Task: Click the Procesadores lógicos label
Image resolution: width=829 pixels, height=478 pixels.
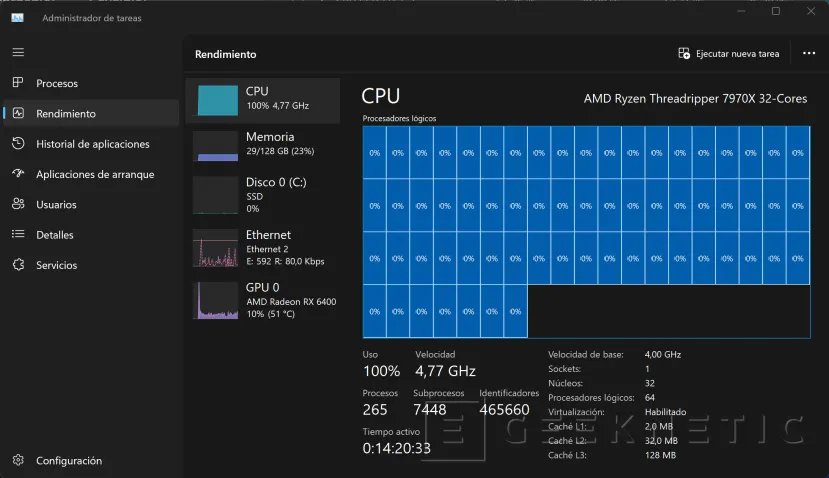Action: [x=399, y=118]
